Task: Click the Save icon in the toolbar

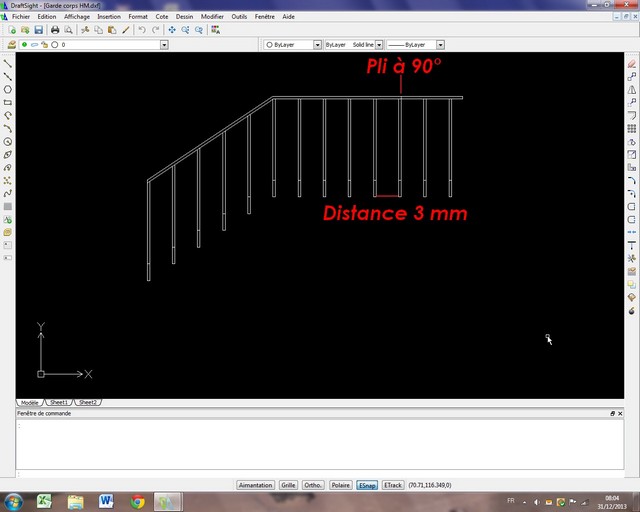Action: [37, 30]
